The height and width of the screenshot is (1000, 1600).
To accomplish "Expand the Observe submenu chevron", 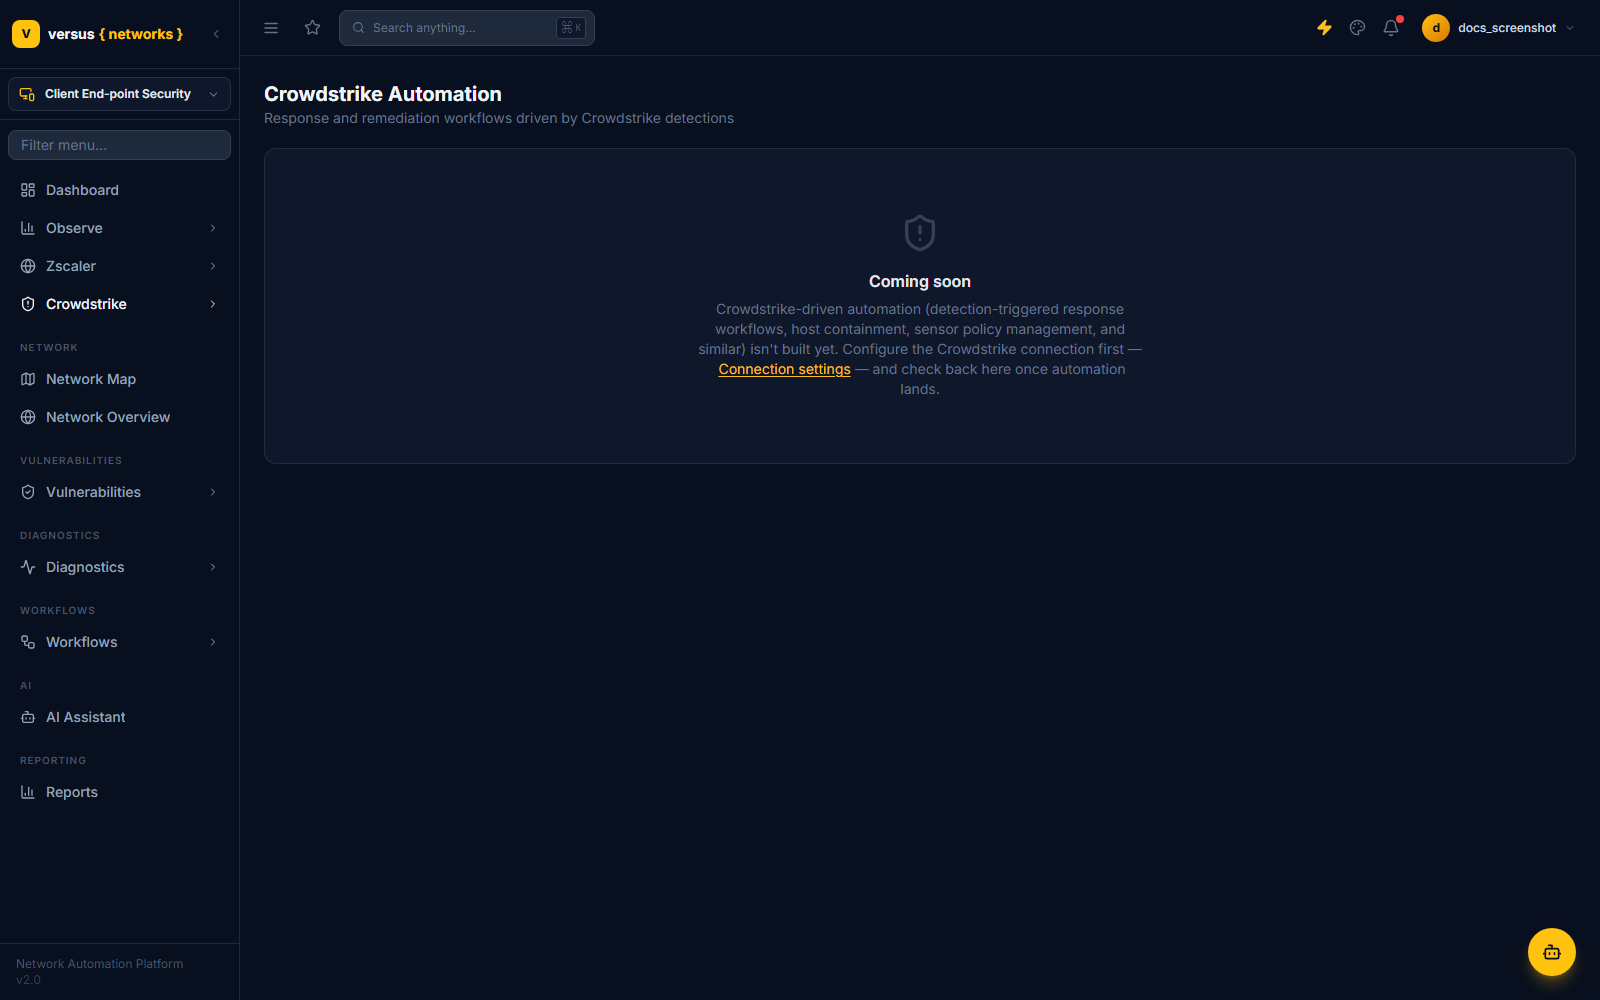I will [x=213, y=228].
